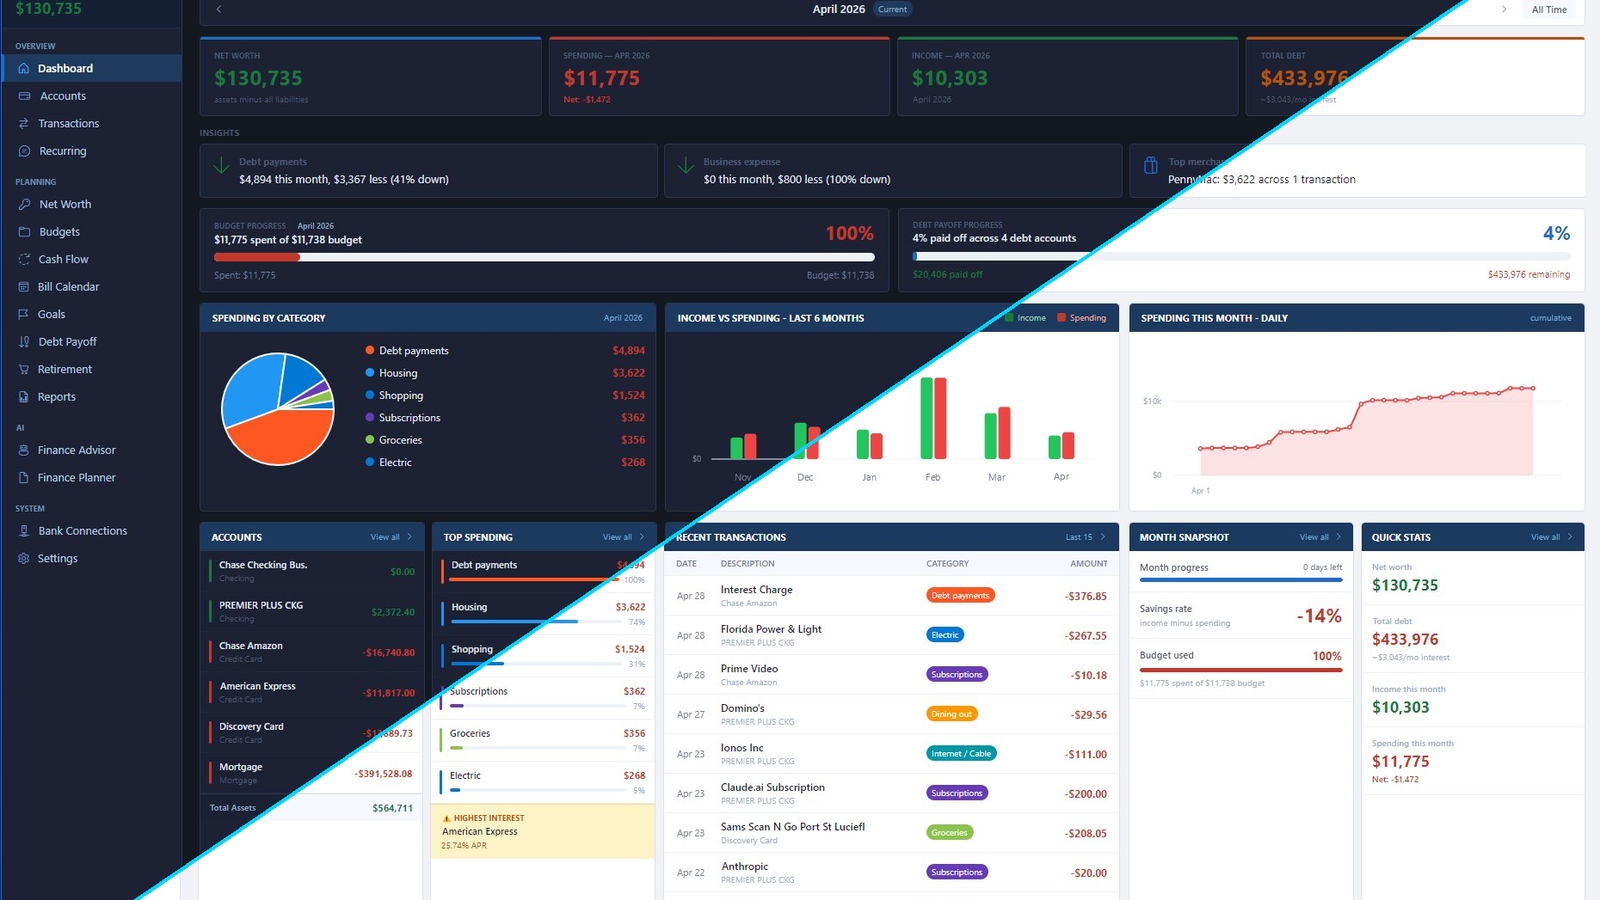Viewport: 1600px width, 900px height.
Task: Open Finance Advisor page
Action: [76, 450]
